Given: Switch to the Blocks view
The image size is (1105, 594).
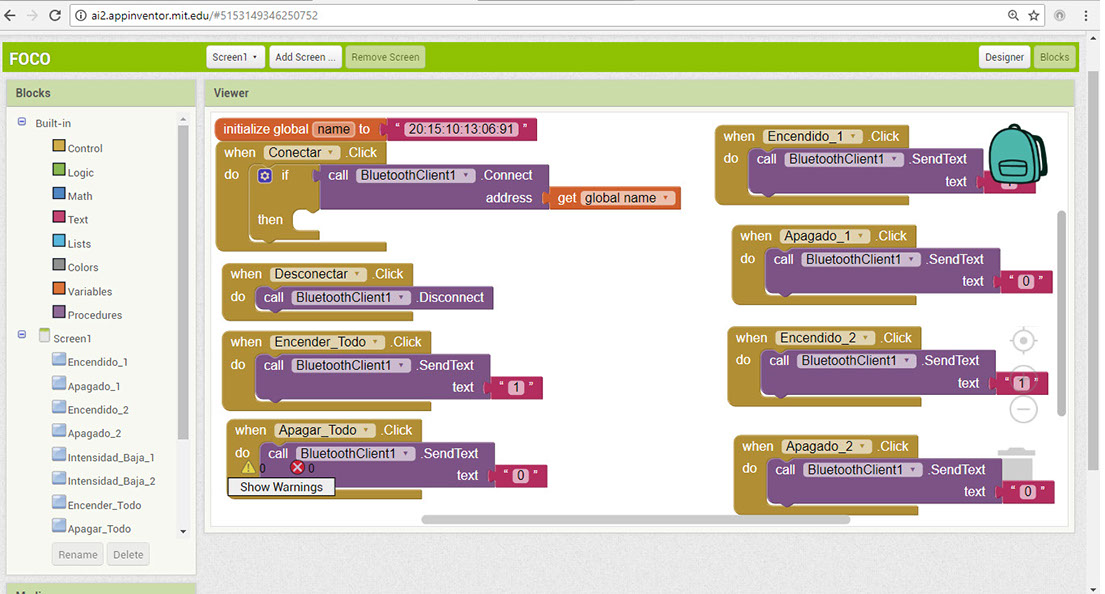Looking at the screenshot, I should [x=1054, y=57].
